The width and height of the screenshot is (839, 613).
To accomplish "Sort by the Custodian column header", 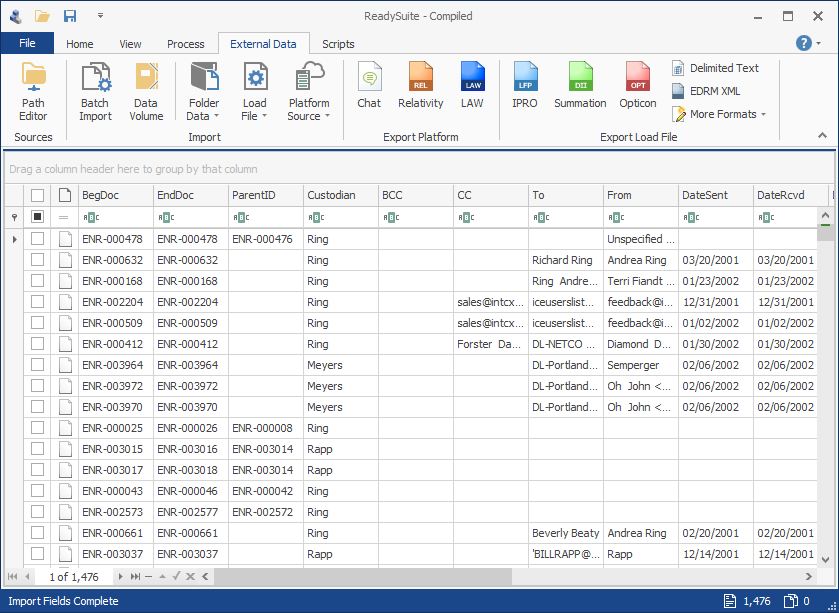I will (x=341, y=195).
